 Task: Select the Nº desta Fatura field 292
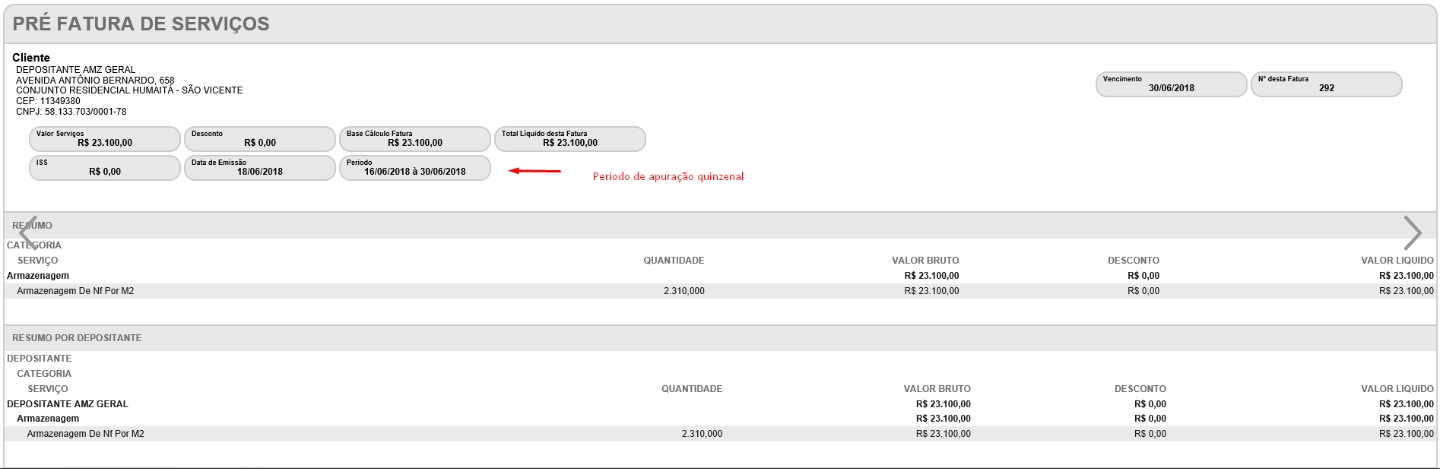pyautogui.click(x=1326, y=84)
